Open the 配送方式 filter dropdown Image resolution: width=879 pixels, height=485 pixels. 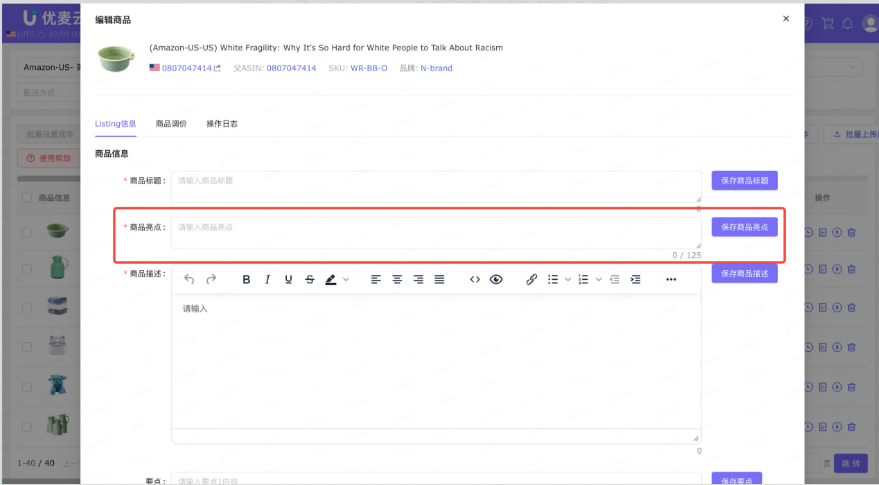48,93
